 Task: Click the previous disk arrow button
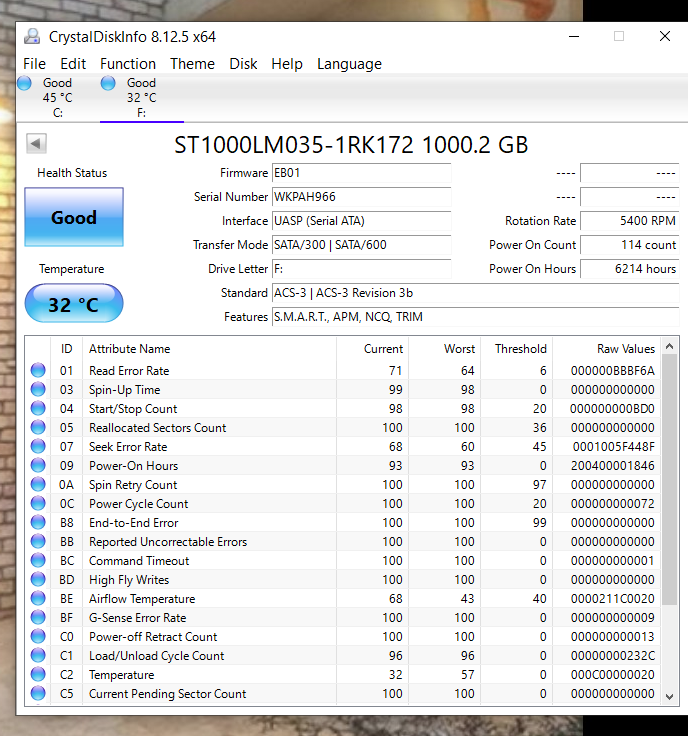click(36, 144)
